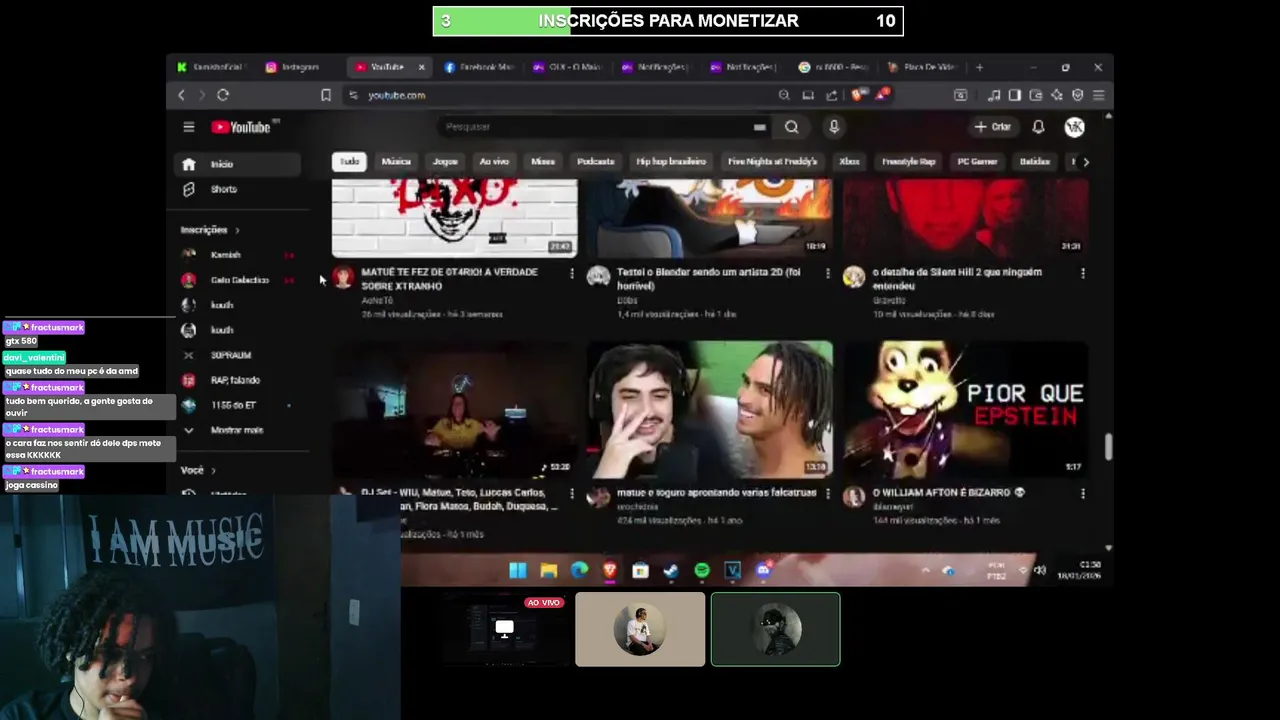
Task: Expand the Você section chevron
Action: [x=213, y=470]
